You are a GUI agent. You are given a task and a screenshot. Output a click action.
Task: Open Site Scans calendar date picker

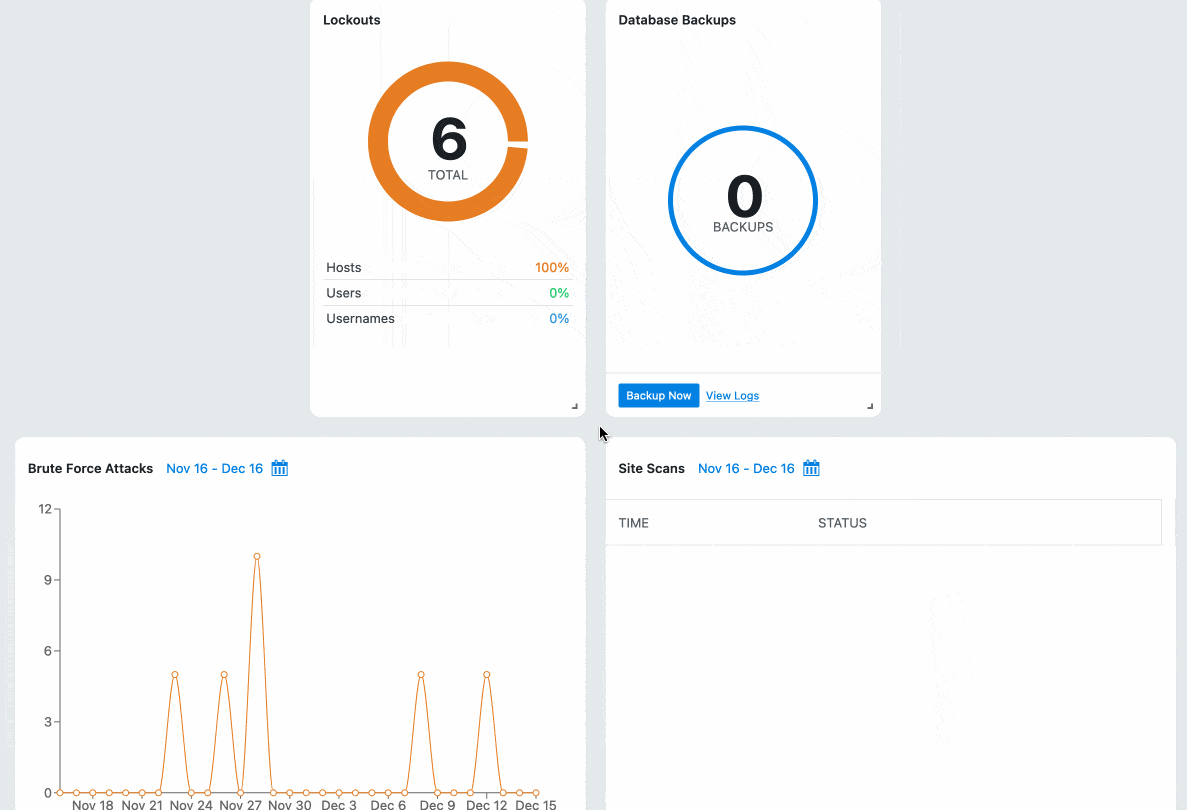[811, 468]
